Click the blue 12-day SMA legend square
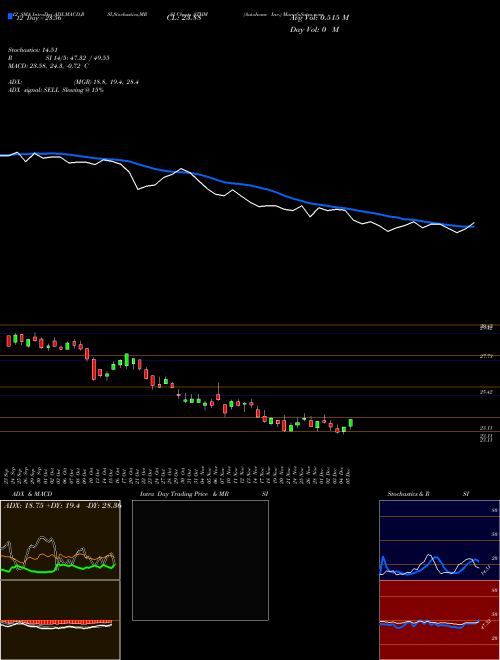 coord(10,16)
